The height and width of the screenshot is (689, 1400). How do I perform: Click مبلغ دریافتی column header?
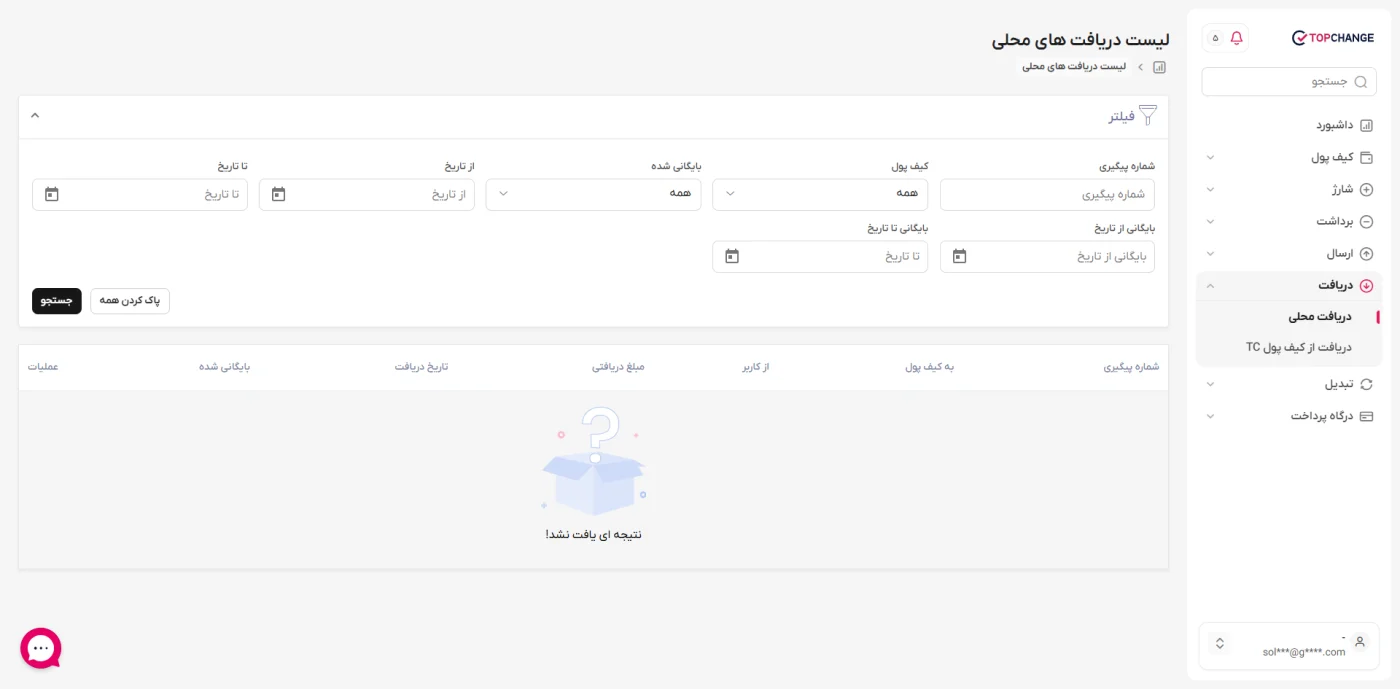click(618, 367)
